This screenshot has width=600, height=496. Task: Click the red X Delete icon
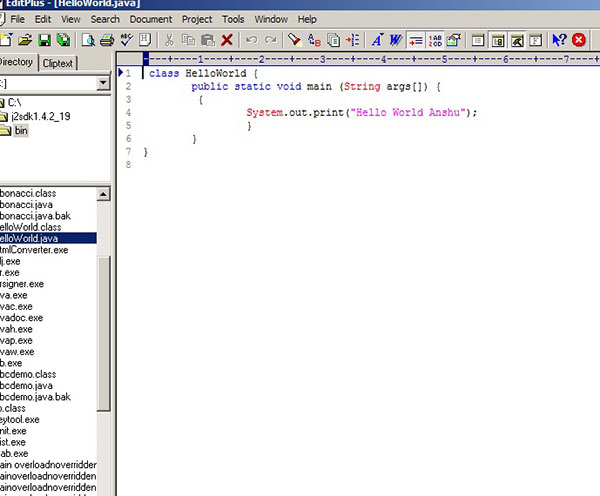(227, 40)
